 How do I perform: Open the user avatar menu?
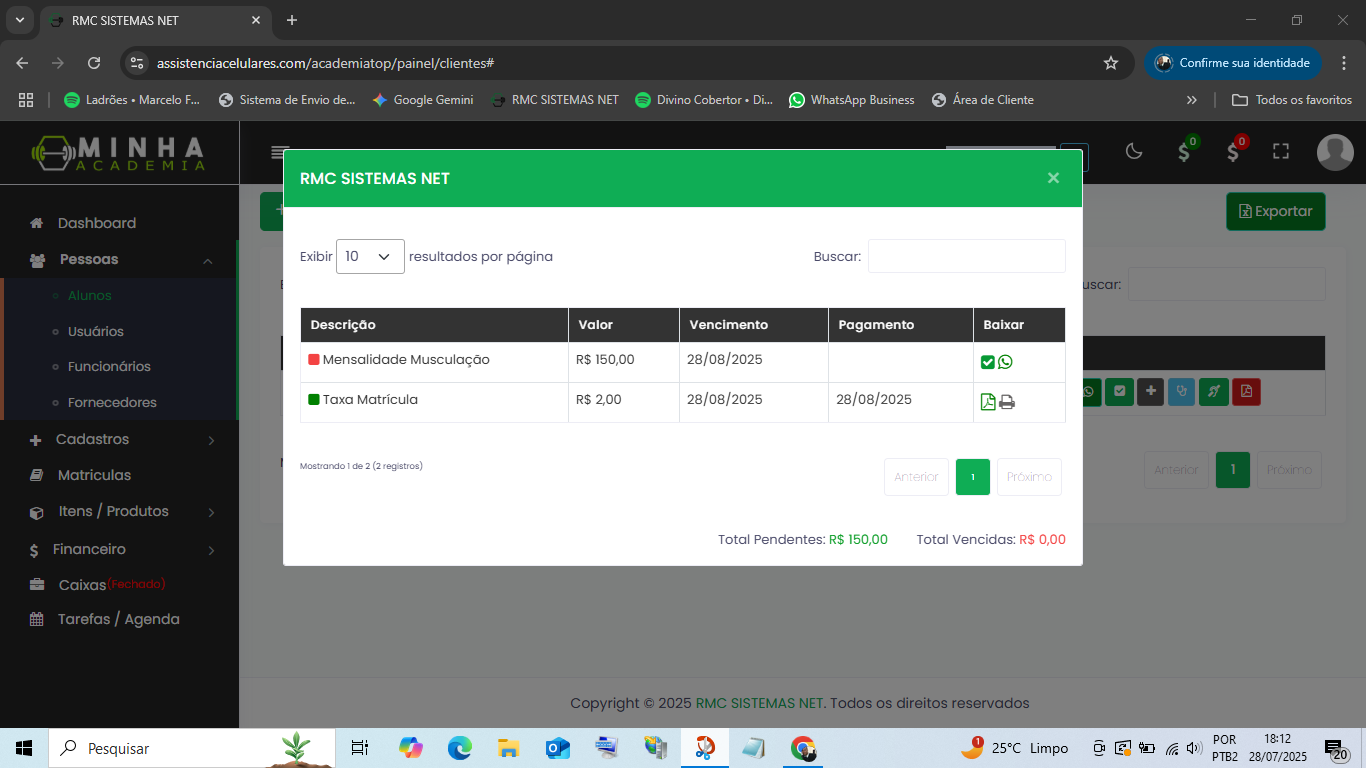1335,152
